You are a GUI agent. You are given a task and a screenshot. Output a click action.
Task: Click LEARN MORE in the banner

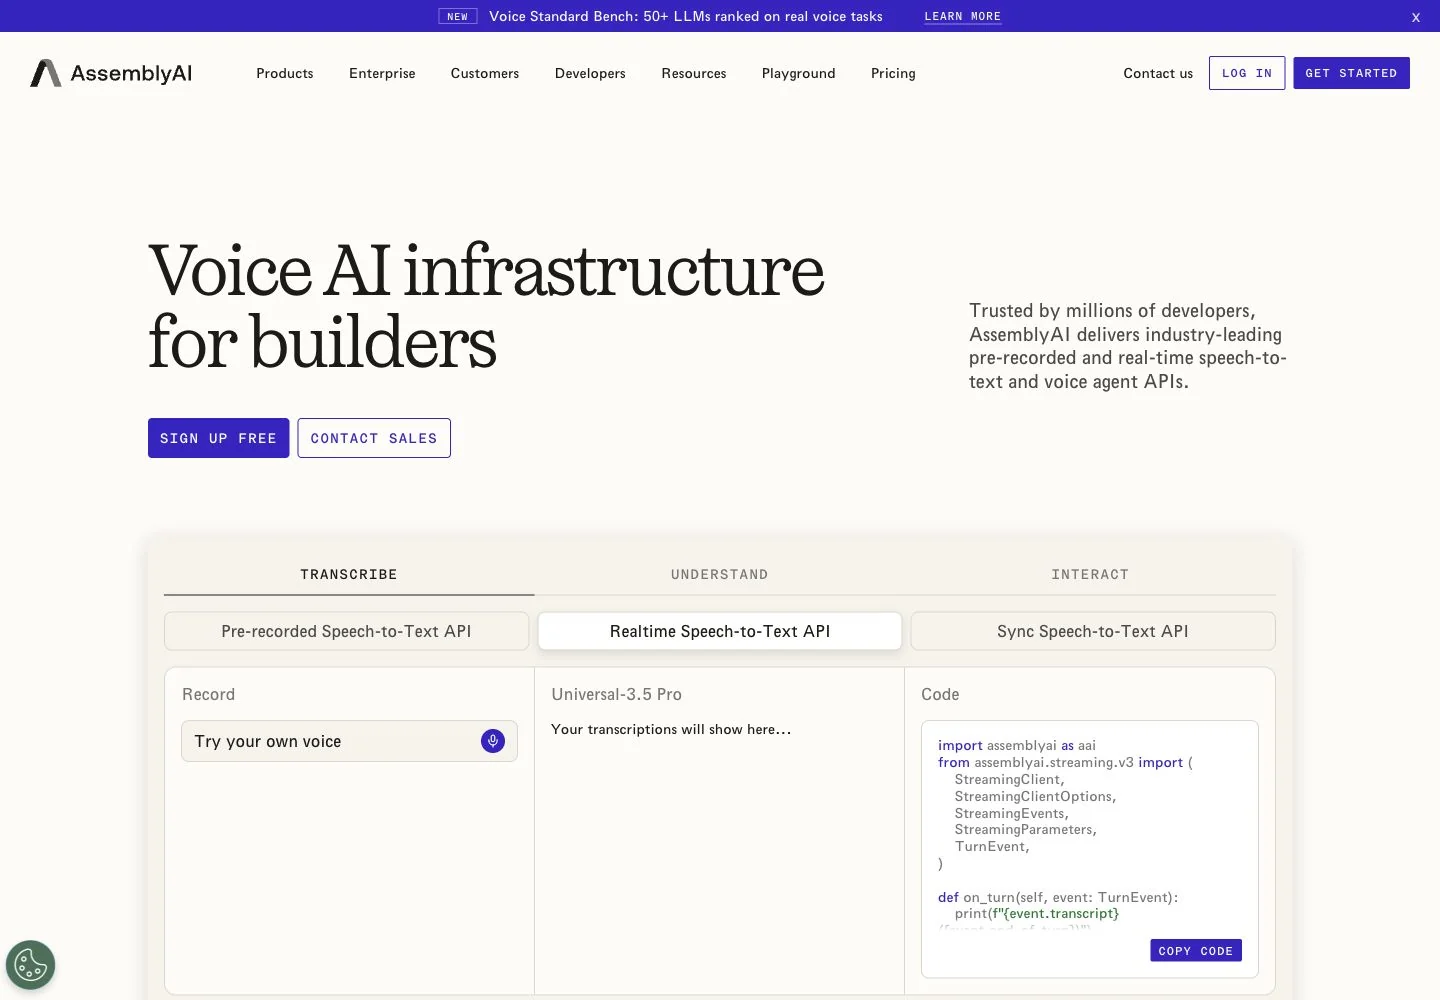coord(963,16)
